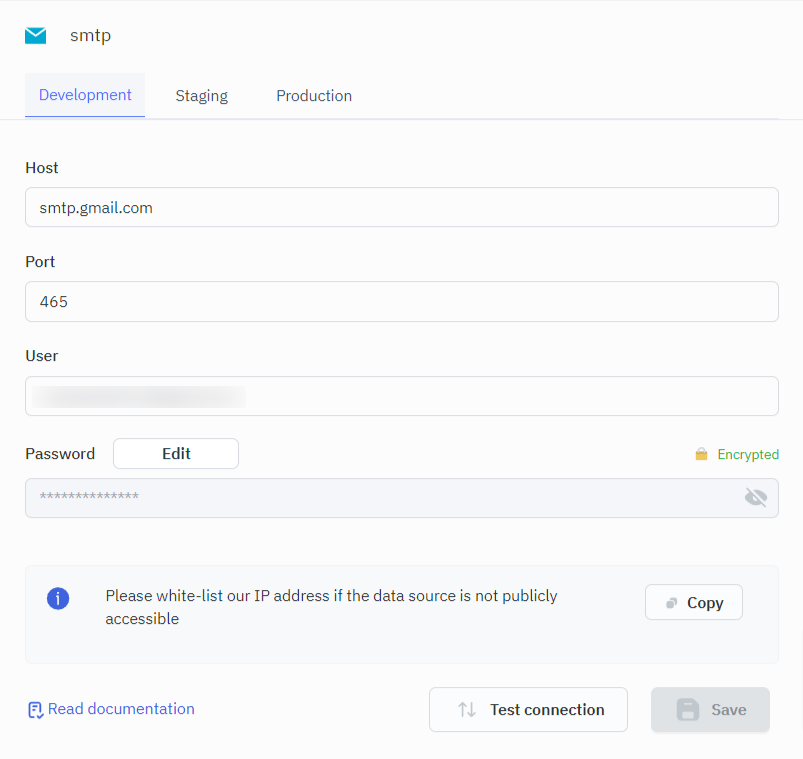Click the yellow lock icon
The height and width of the screenshot is (759, 803).
pyautogui.click(x=701, y=454)
